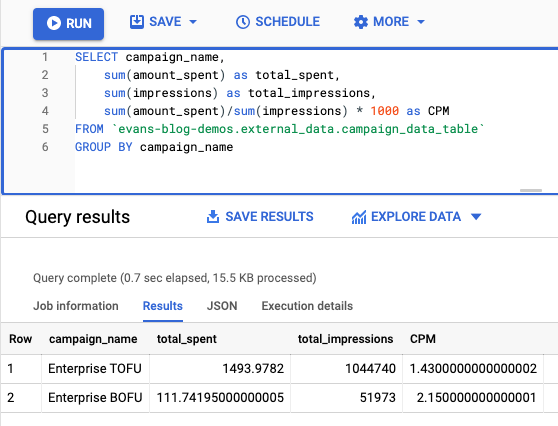Viewport: 558px width, 426px height.
Task: Click the Query results heading
Action: 78,217
